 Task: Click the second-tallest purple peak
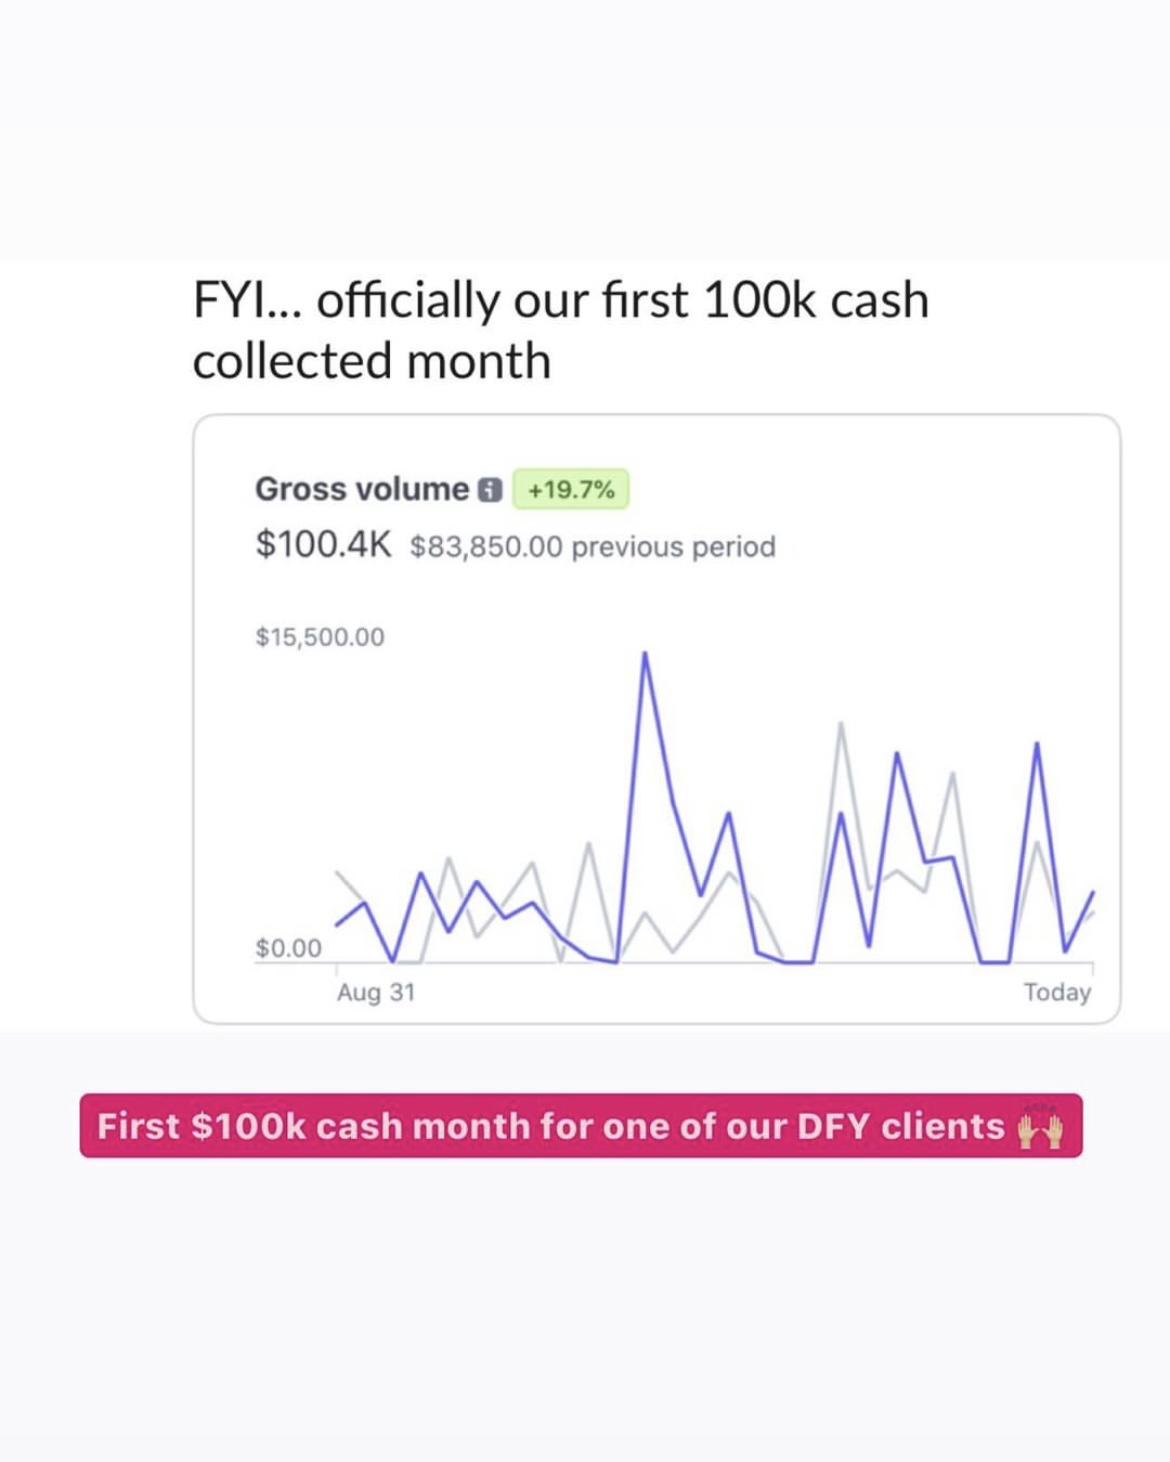(1037, 746)
